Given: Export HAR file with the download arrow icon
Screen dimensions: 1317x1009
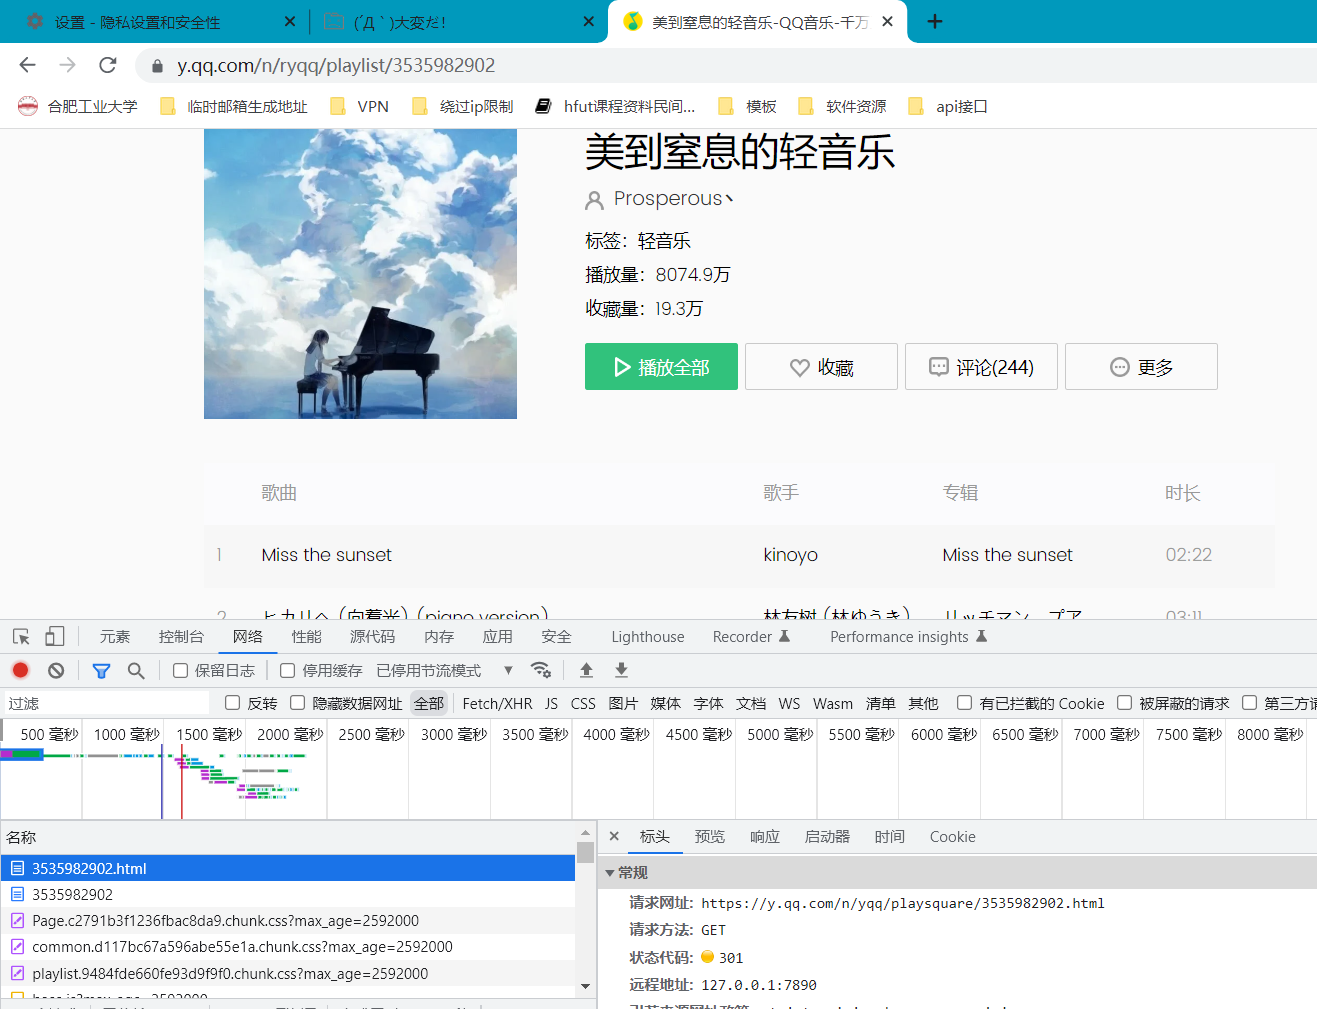Looking at the screenshot, I should click(619, 670).
